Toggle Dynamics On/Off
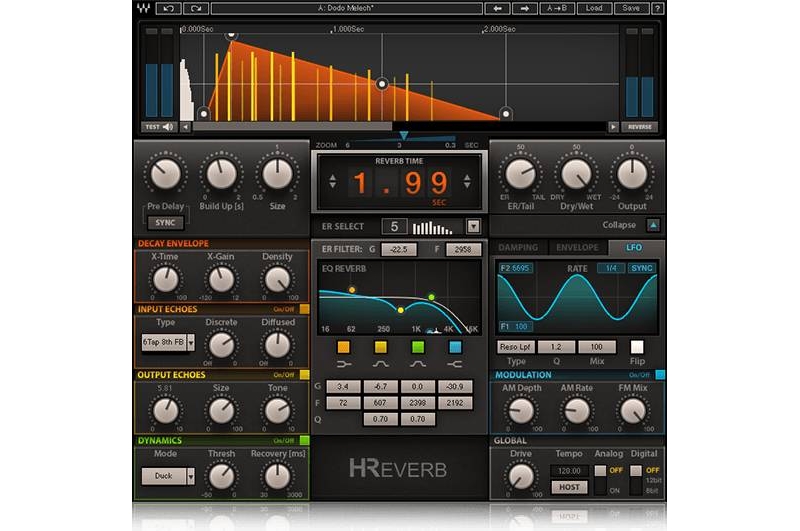800x531 pixels. pos(305,440)
